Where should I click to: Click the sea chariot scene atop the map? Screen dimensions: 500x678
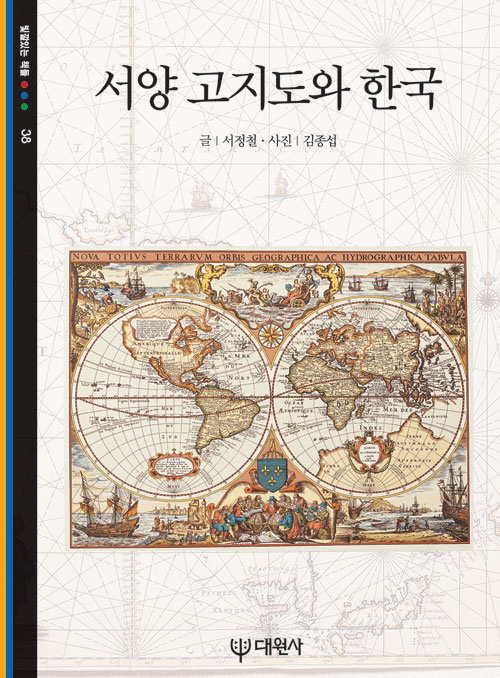click(272, 287)
